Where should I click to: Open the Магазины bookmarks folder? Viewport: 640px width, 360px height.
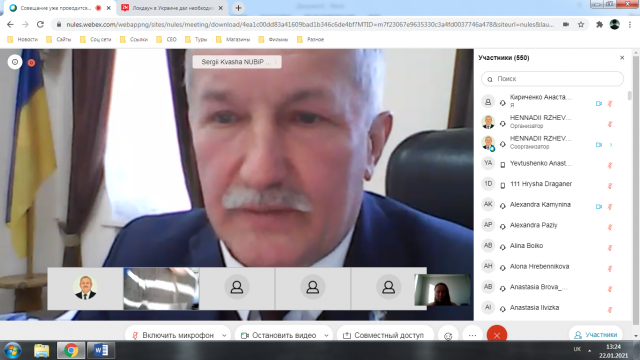(233, 40)
